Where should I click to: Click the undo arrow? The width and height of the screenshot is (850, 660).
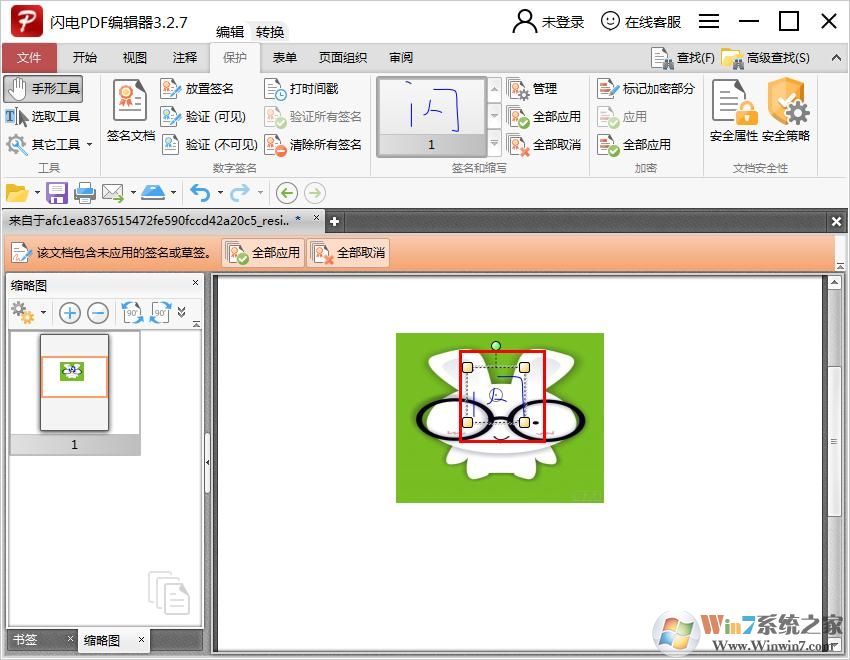point(201,193)
